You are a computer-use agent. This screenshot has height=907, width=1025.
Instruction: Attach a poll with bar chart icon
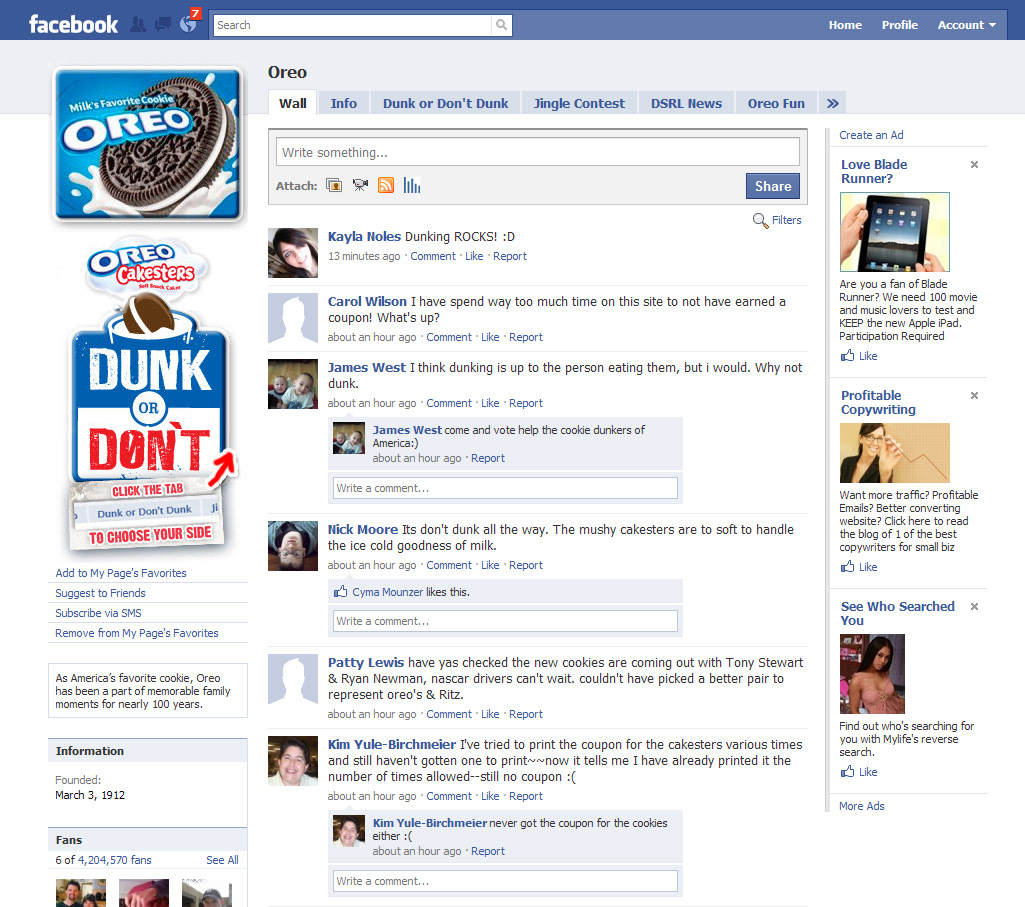click(412, 186)
